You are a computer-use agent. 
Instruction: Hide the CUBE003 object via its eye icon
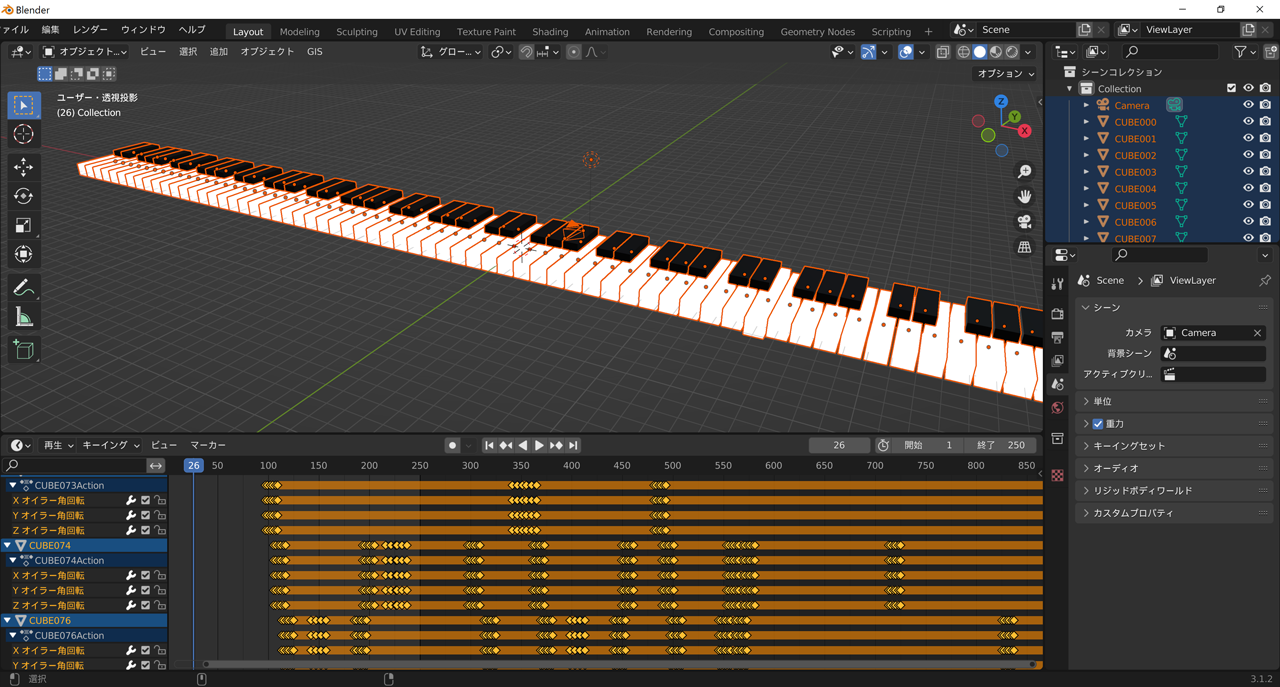(x=1247, y=172)
